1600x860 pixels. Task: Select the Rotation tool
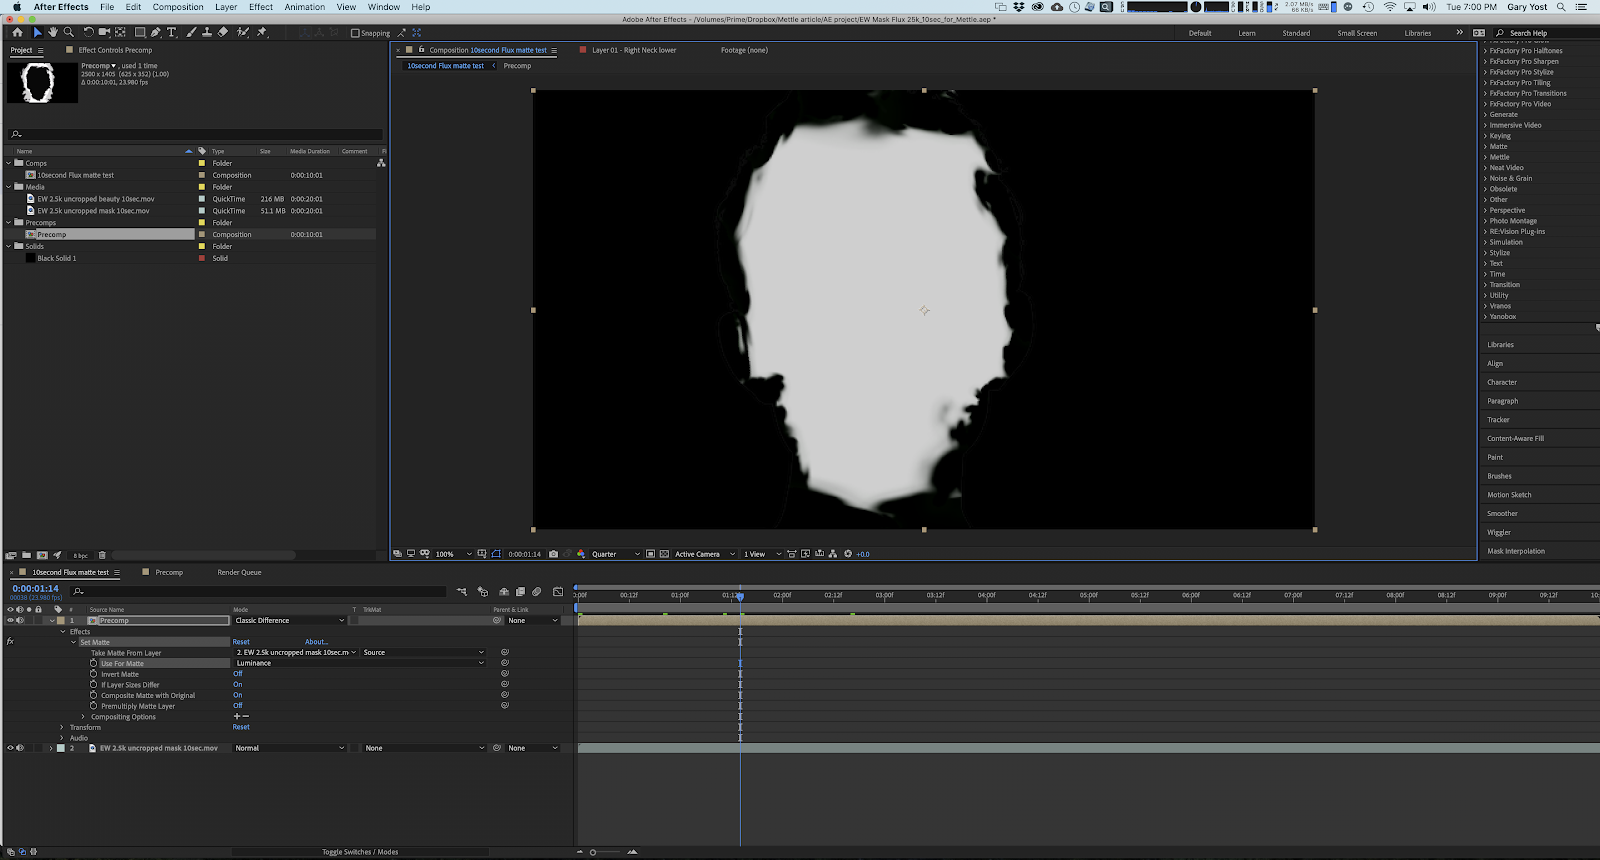(x=89, y=32)
